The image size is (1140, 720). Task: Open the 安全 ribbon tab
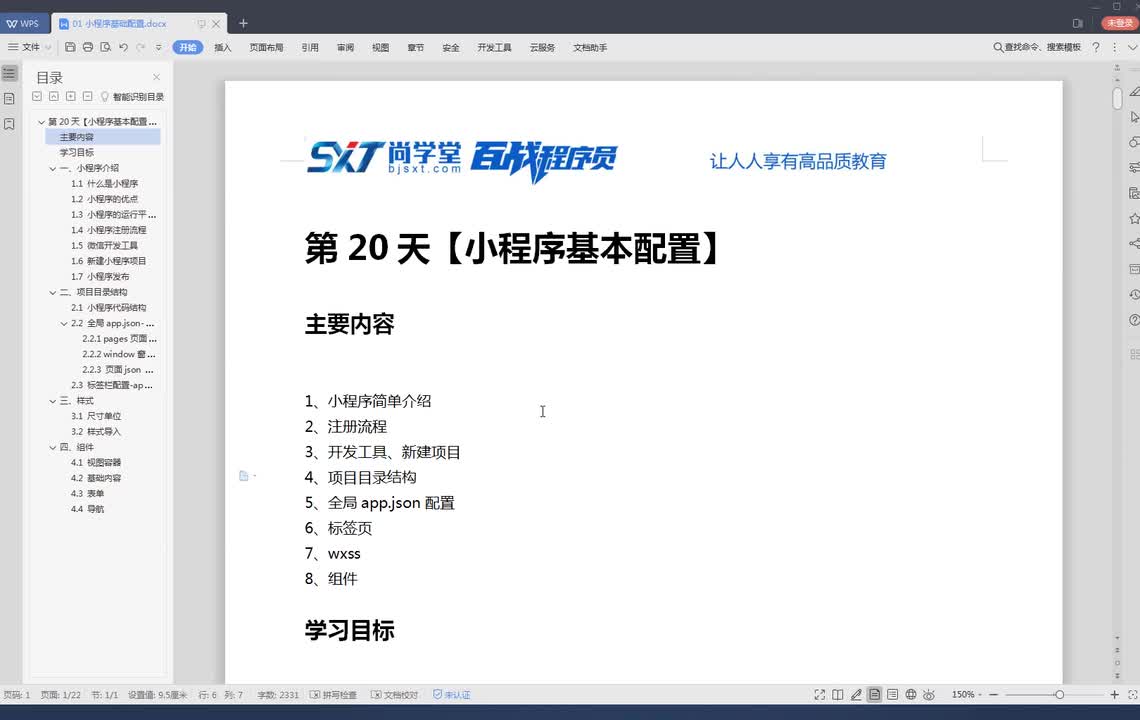coord(451,47)
